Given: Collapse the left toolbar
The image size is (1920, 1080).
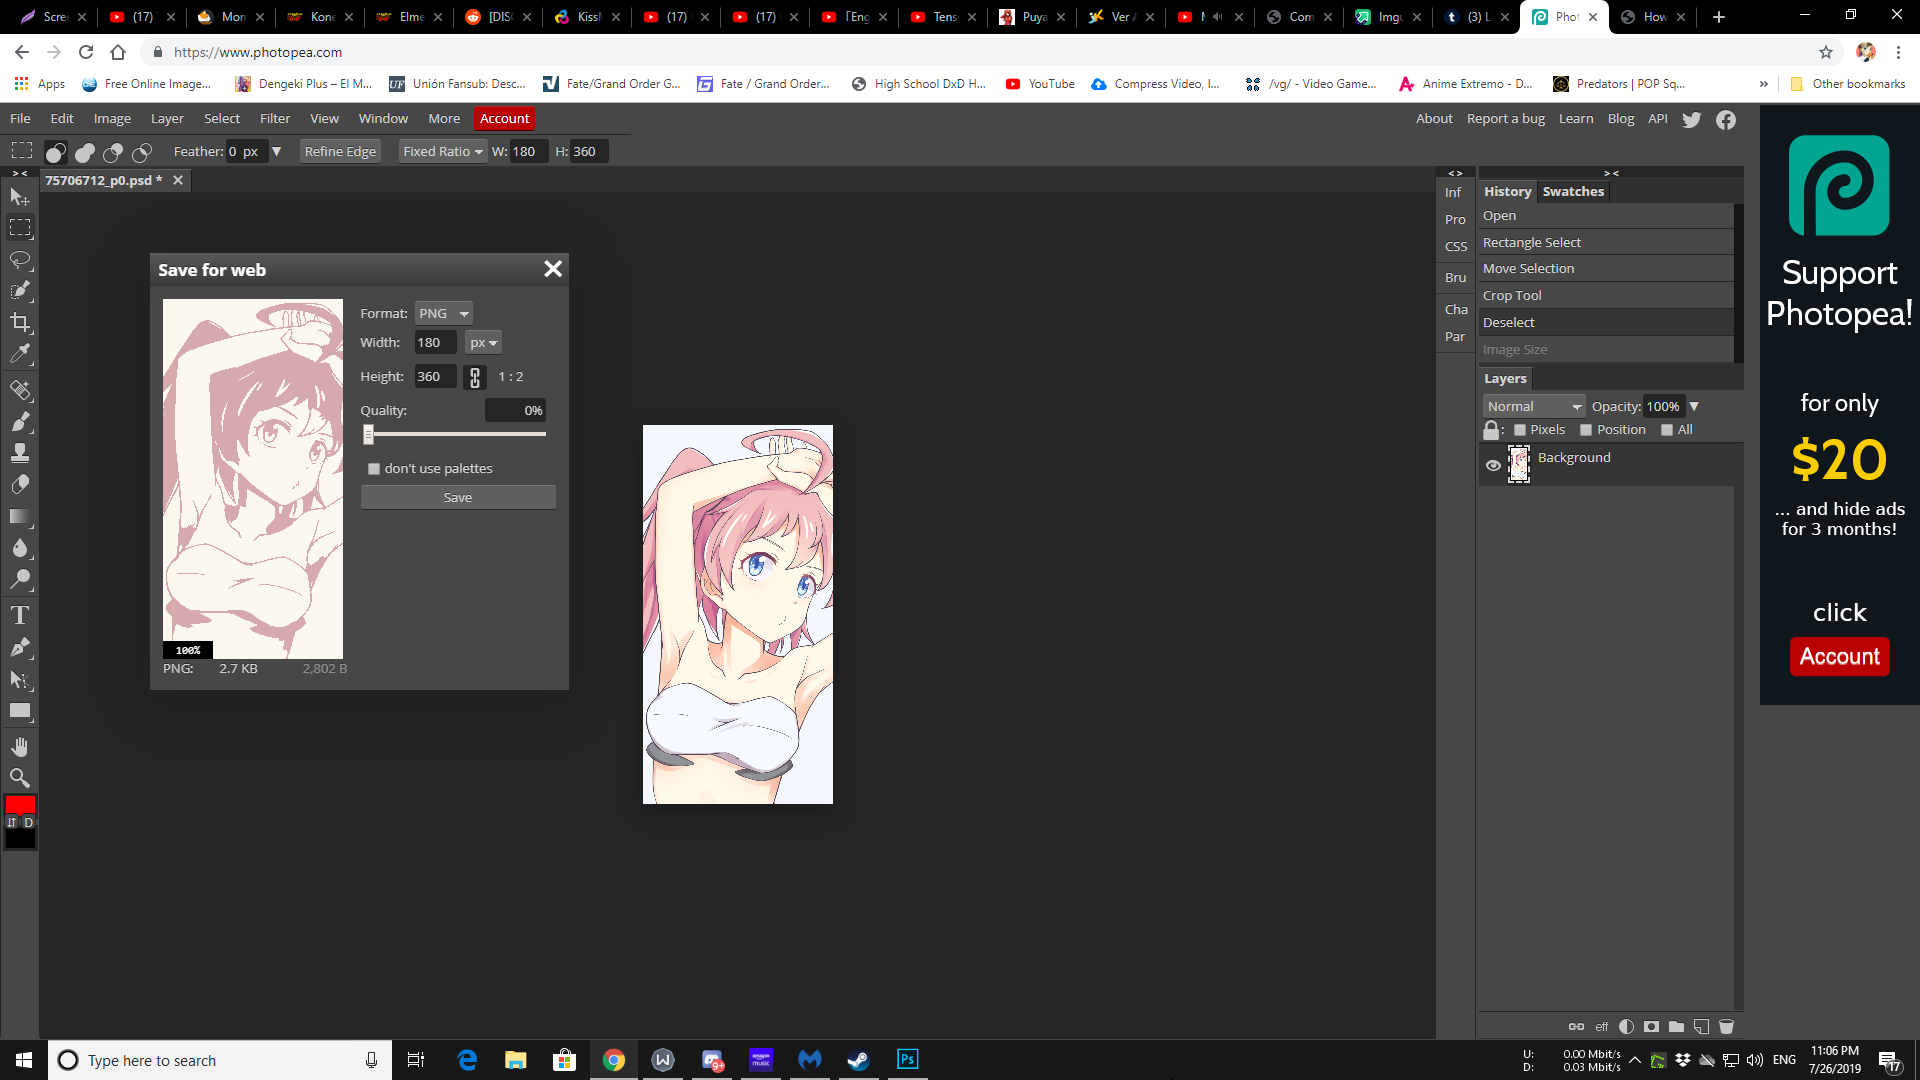Looking at the screenshot, I should [20, 173].
